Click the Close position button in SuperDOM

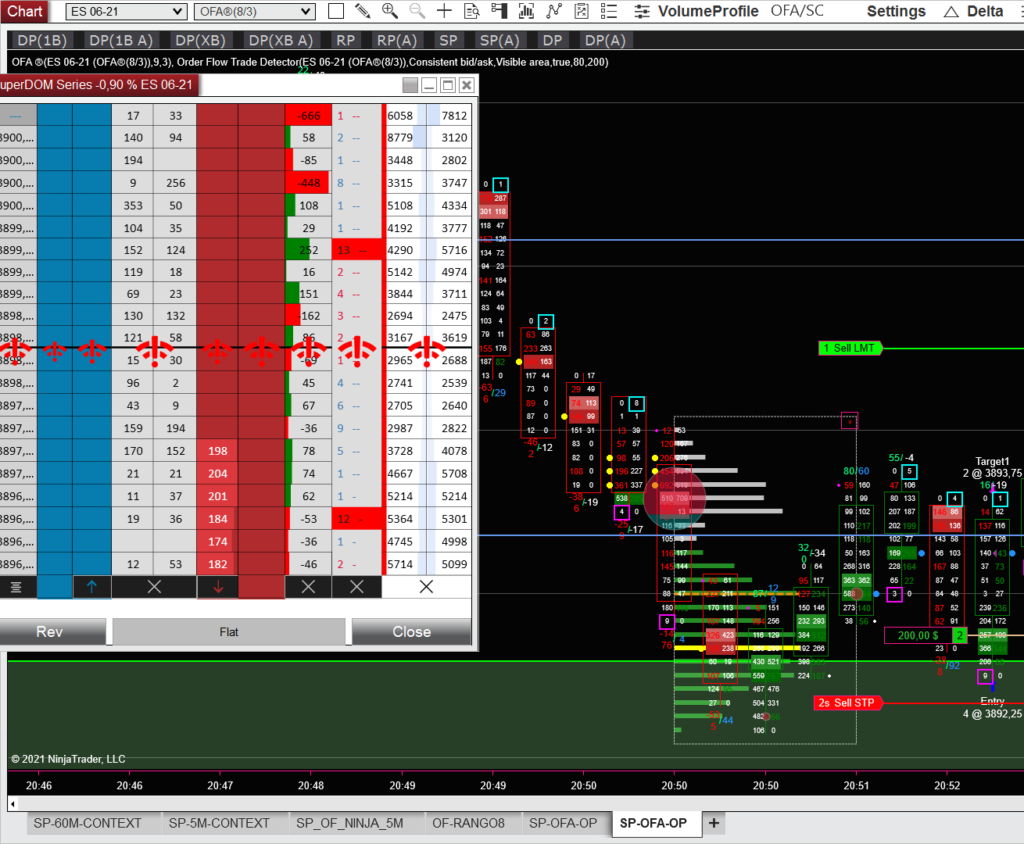411,632
